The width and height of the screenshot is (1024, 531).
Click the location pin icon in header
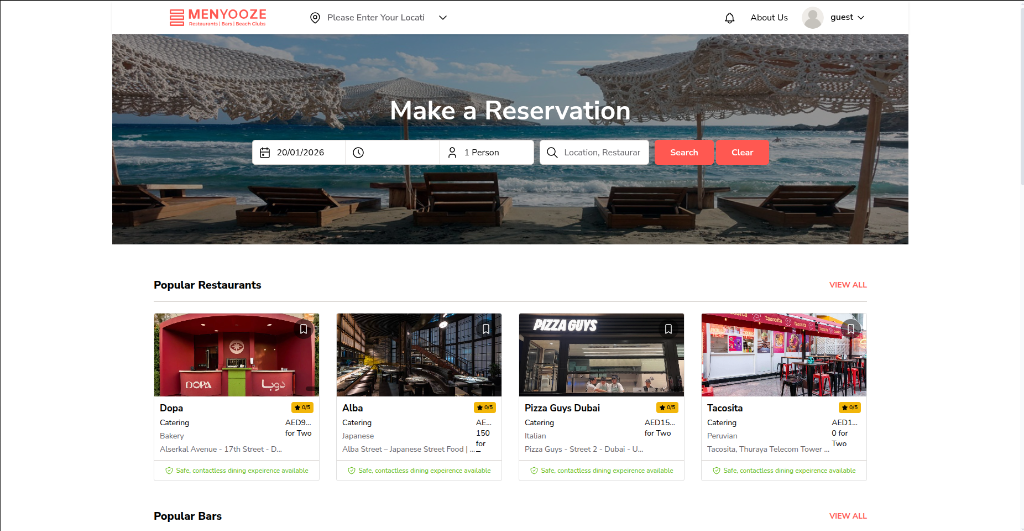(x=315, y=18)
